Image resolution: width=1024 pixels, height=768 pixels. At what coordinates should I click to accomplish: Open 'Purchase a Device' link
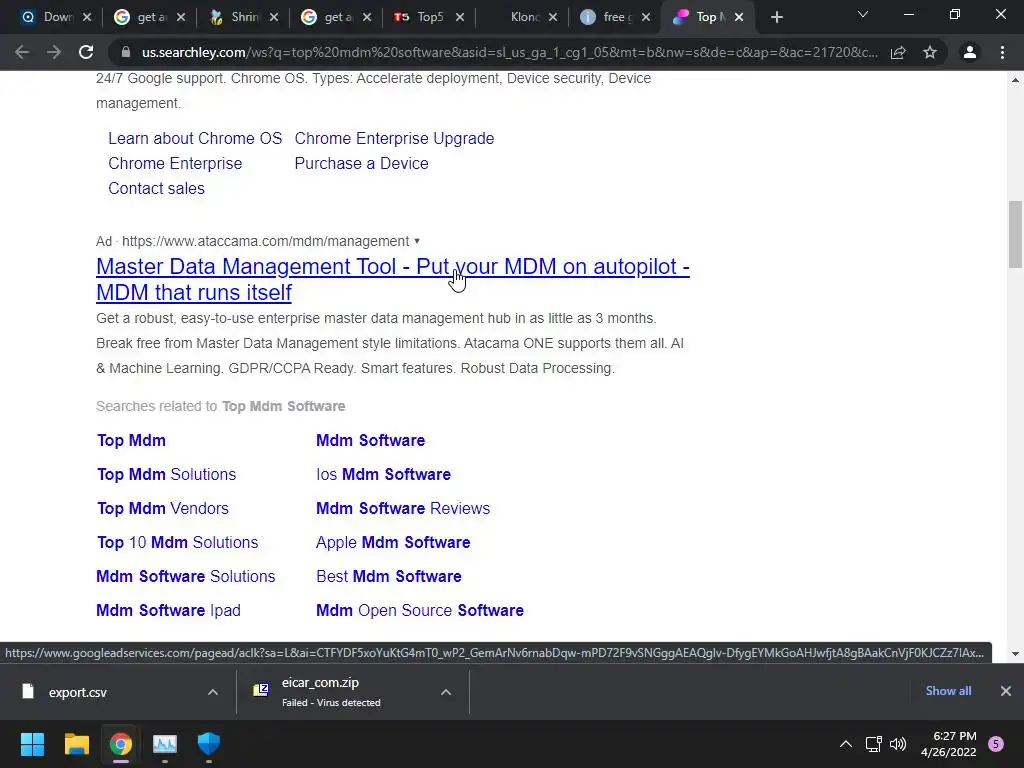pyautogui.click(x=361, y=163)
